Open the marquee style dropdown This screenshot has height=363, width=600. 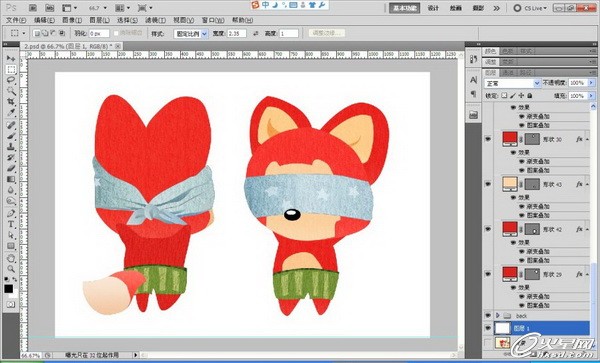(x=191, y=34)
